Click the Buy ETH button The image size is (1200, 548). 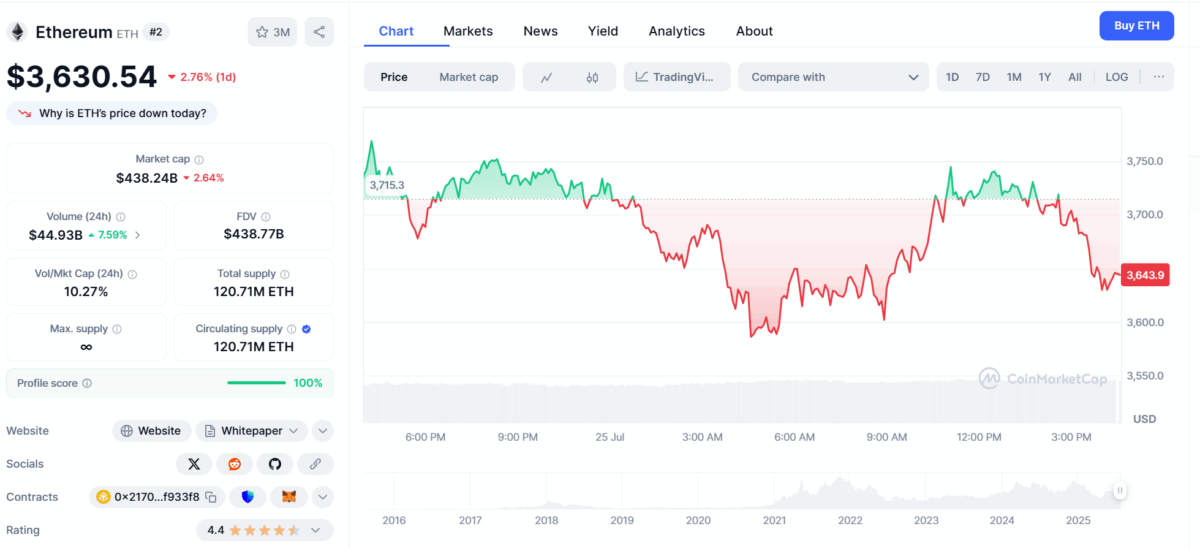(1137, 26)
